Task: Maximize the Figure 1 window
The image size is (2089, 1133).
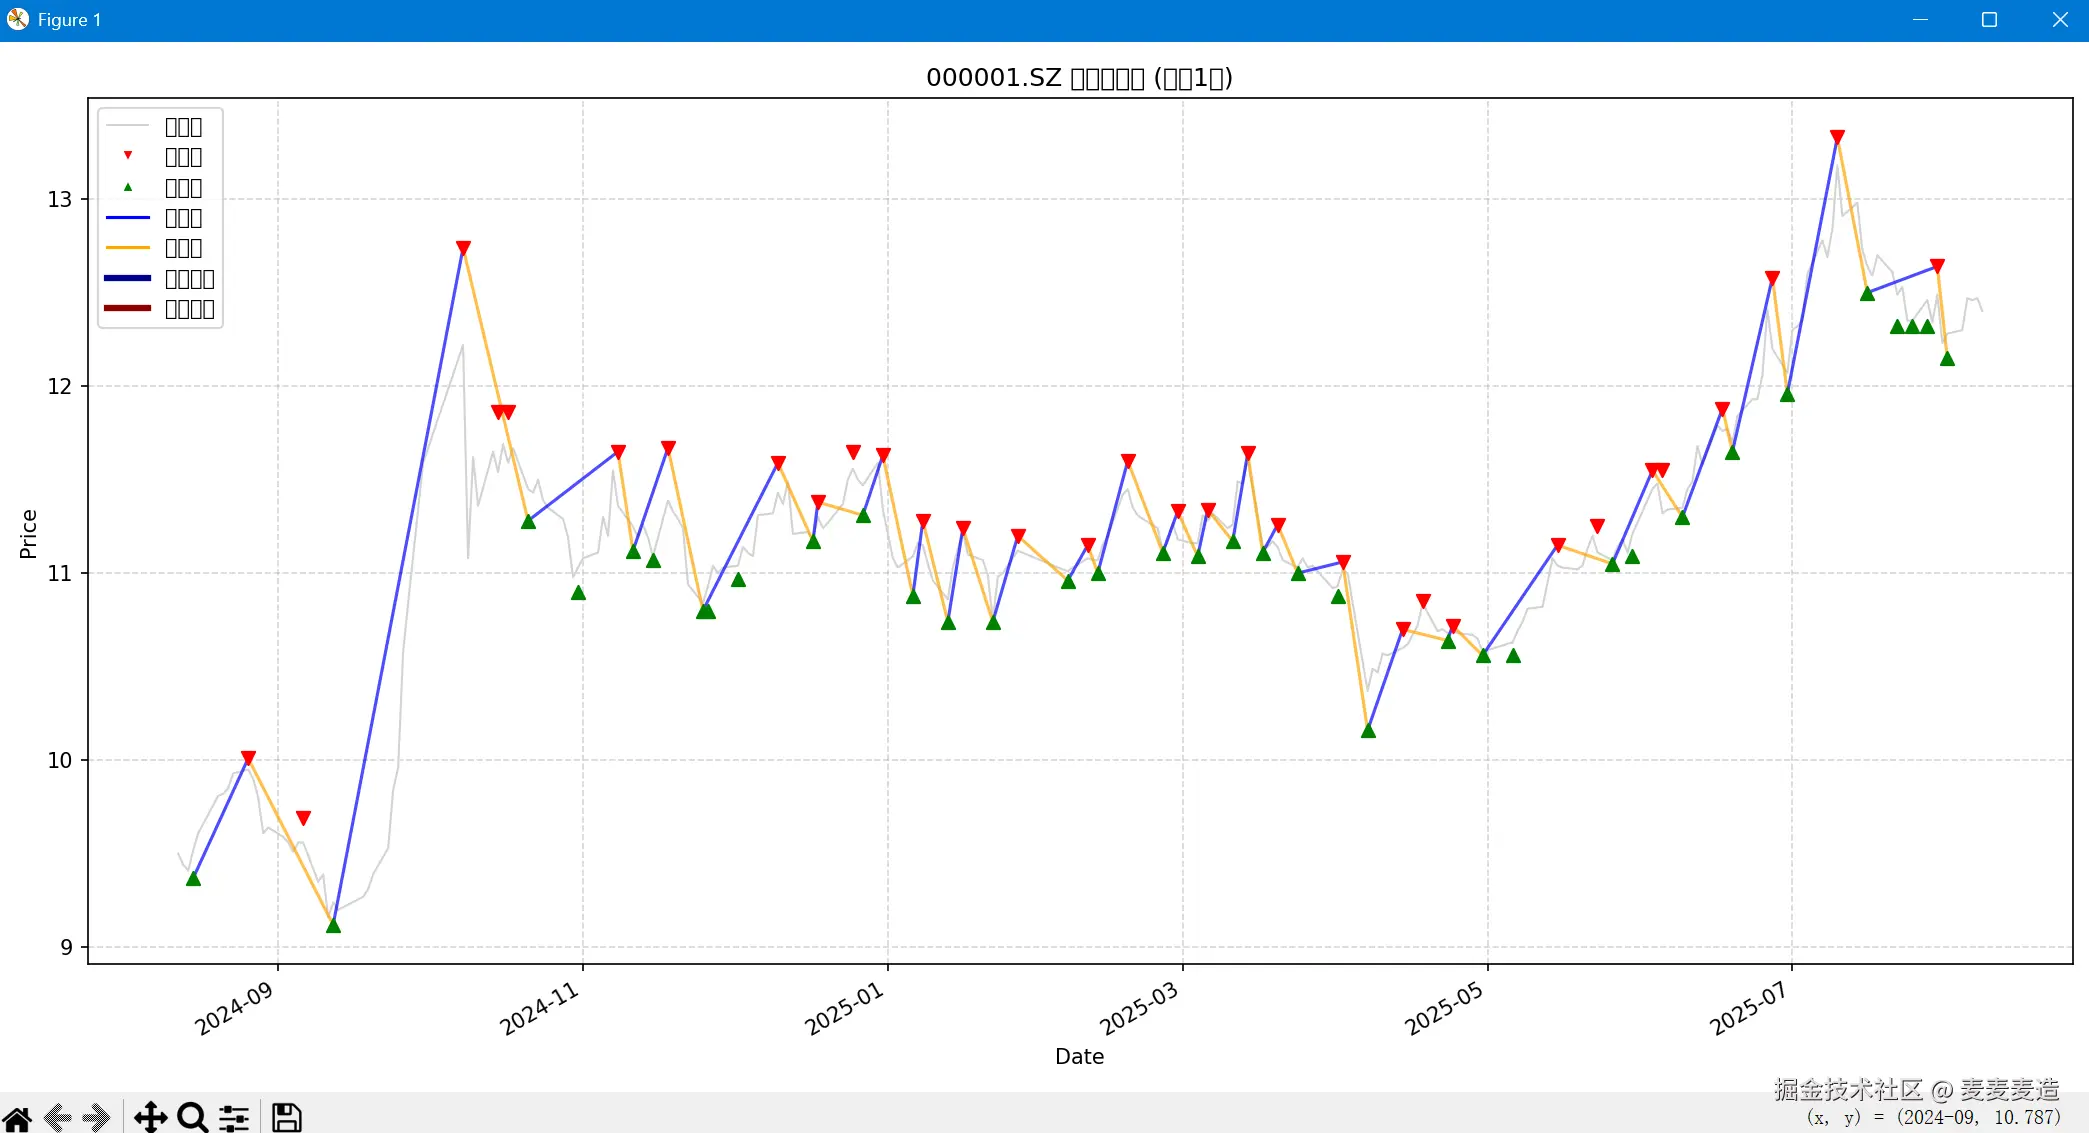Action: (1989, 20)
